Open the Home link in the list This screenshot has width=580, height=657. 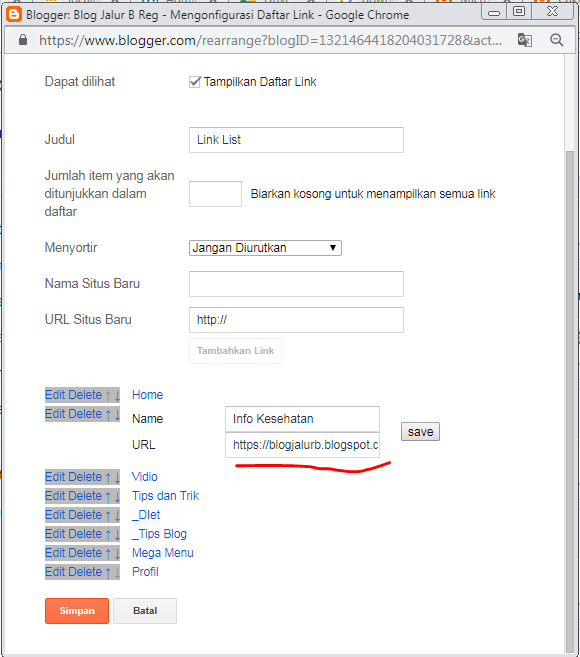(x=148, y=395)
